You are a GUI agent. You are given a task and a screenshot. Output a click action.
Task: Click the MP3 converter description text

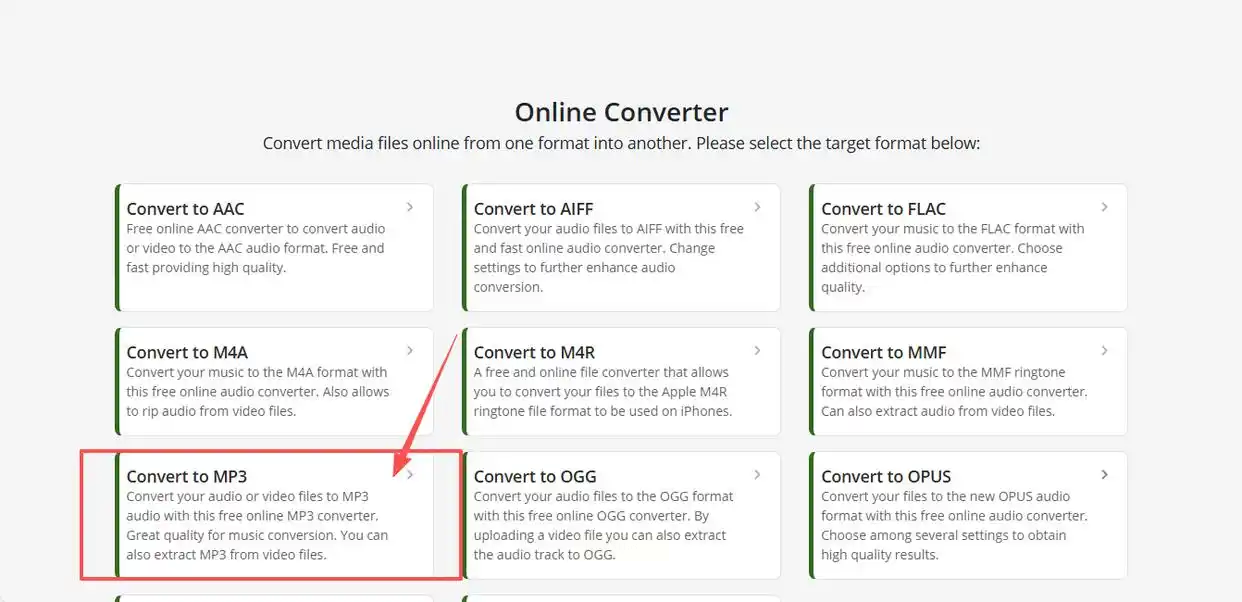tap(257, 526)
